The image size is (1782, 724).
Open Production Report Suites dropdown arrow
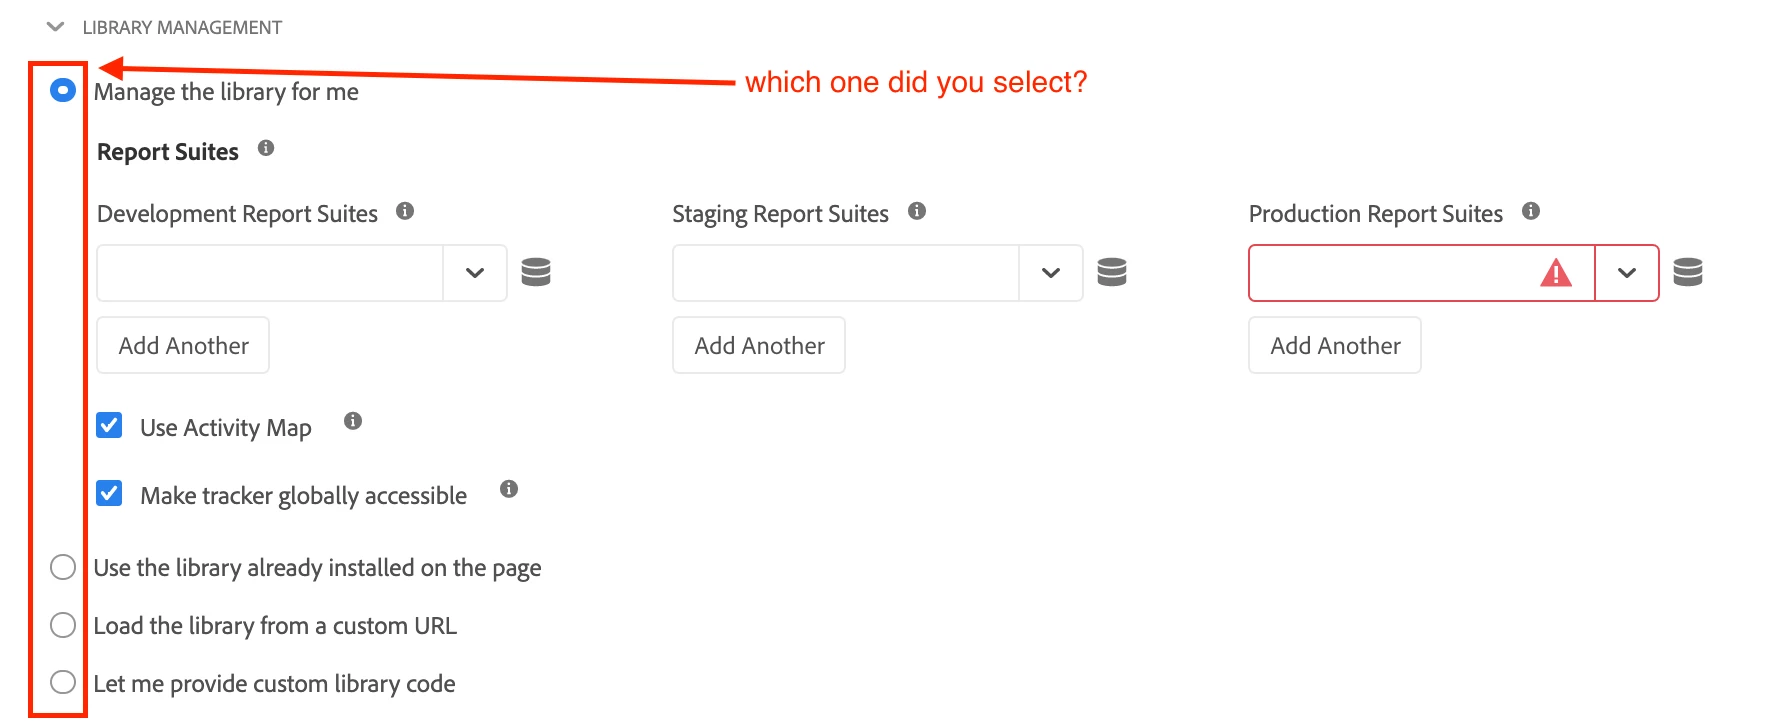pos(1627,273)
